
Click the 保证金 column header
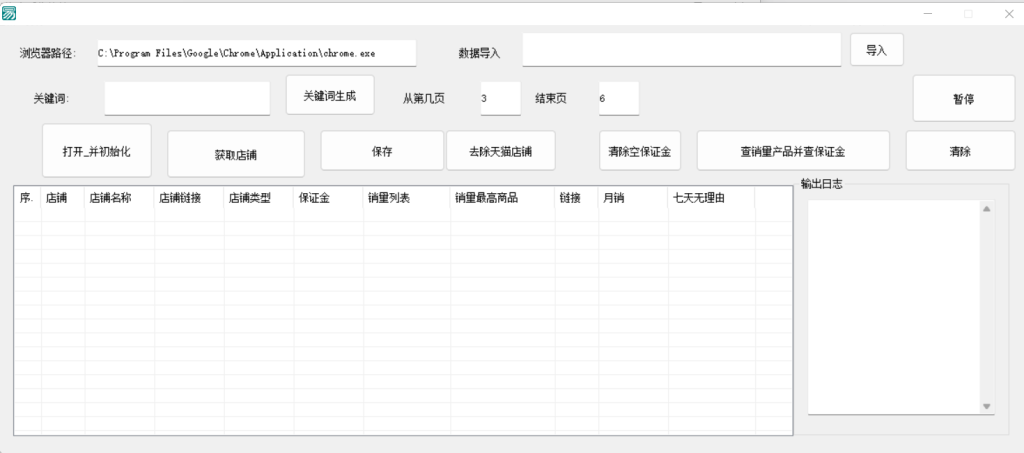[x=328, y=198]
